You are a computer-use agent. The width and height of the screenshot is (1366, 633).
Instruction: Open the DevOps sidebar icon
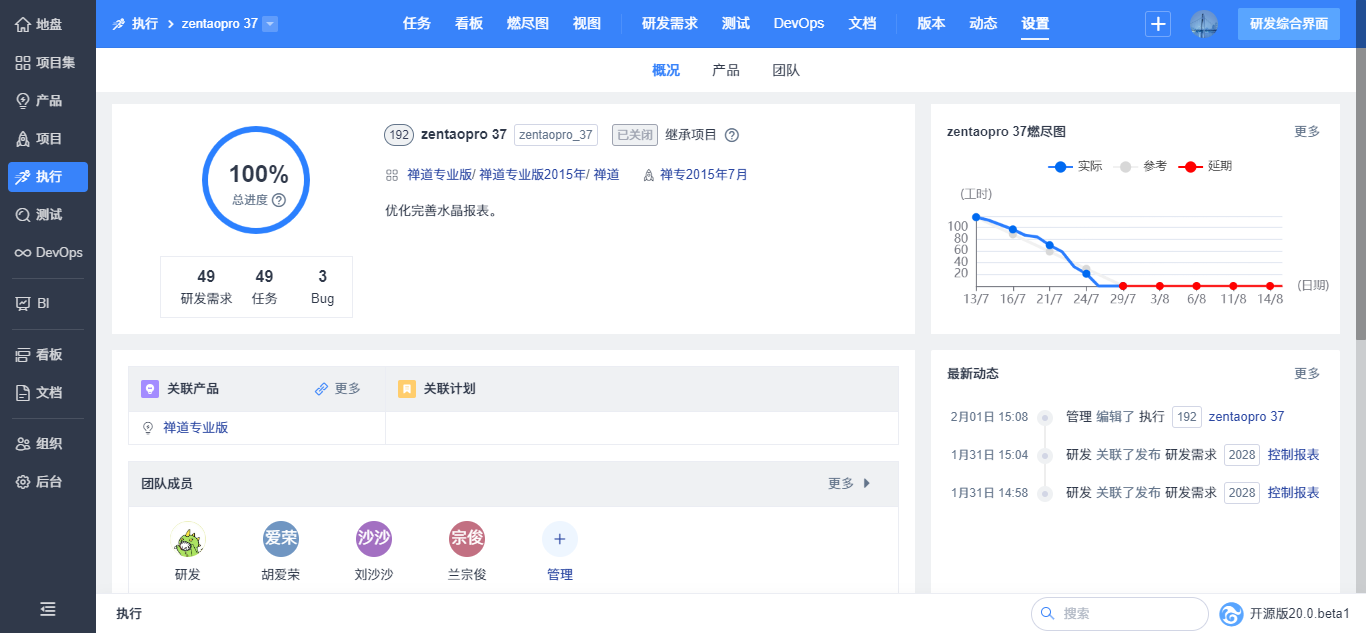point(22,253)
